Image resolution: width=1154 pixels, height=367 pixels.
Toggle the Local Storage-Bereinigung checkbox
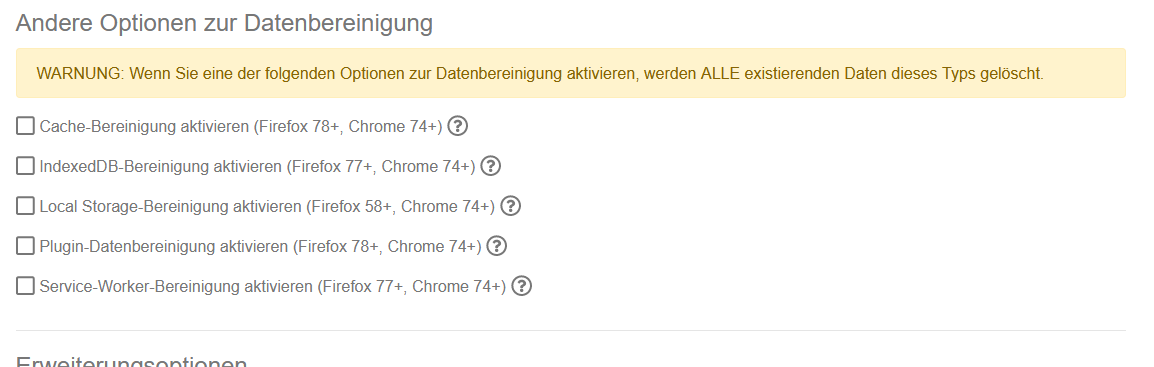pyautogui.click(x=25, y=206)
